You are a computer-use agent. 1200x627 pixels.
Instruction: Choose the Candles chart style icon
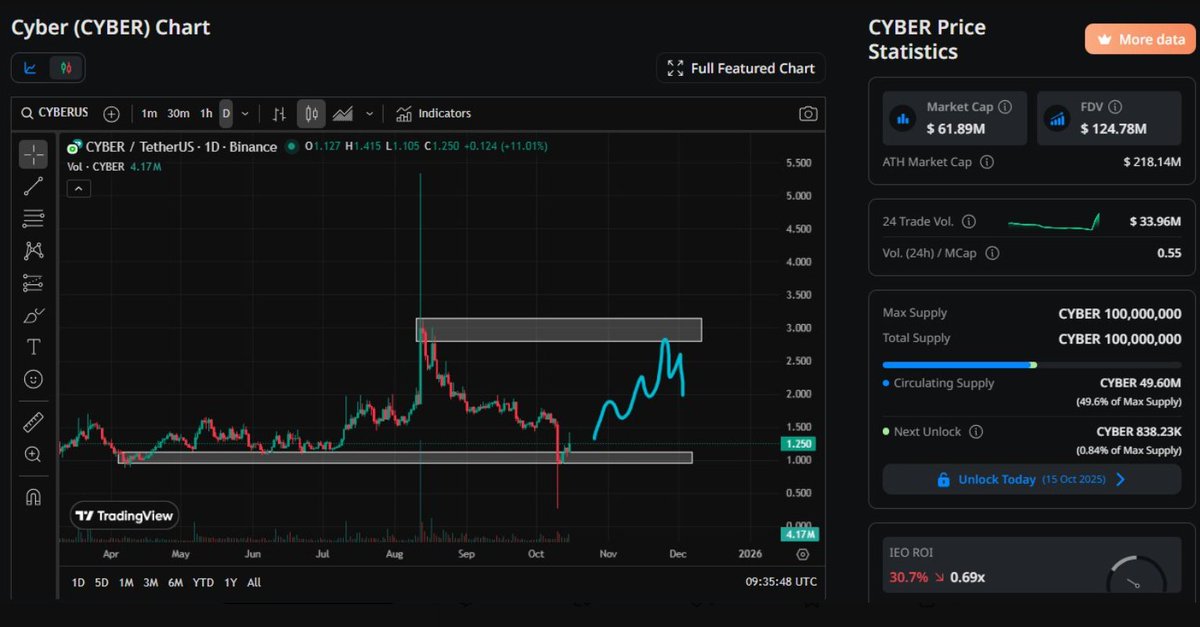pos(311,114)
